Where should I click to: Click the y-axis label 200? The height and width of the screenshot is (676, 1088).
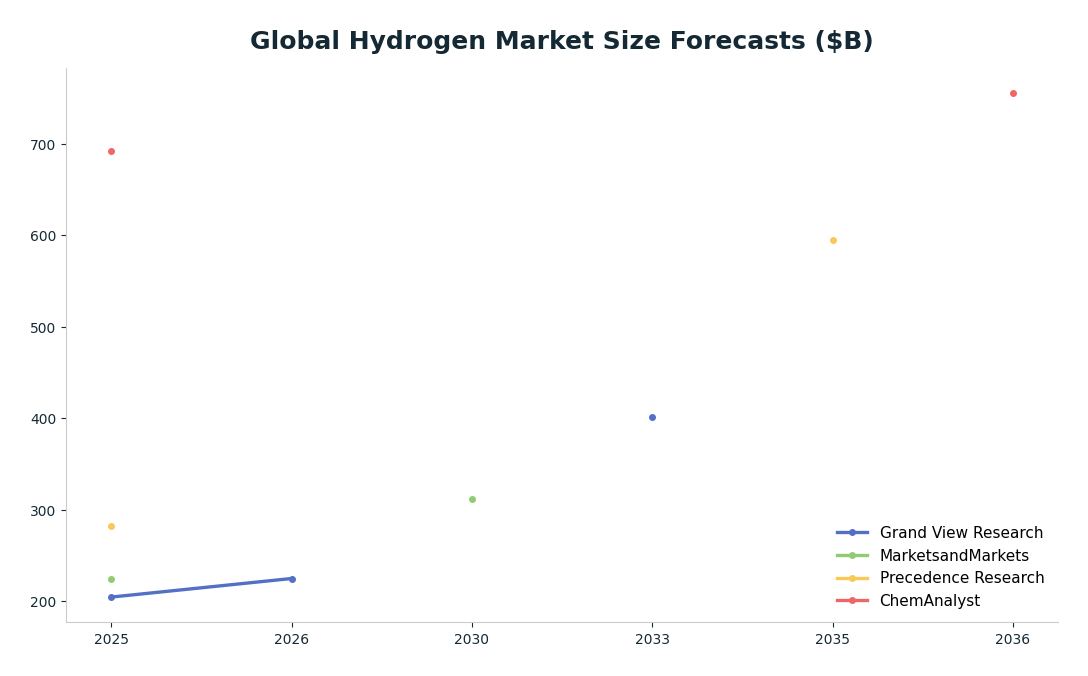(42, 602)
